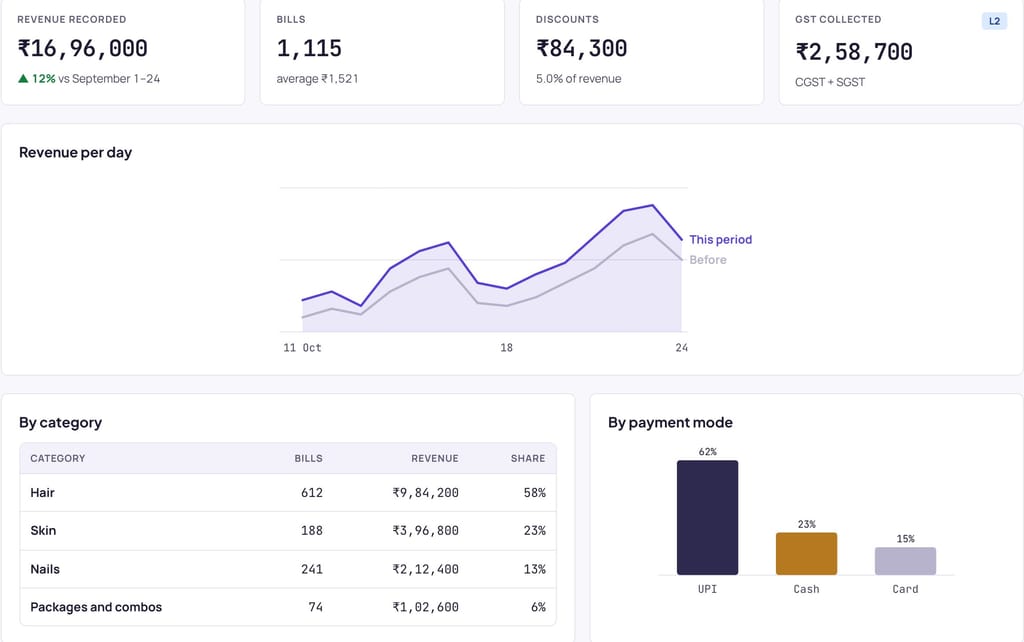The width and height of the screenshot is (1024, 642).
Task: Select the Card bar in payment chart
Action: pyautogui.click(x=905, y=561)
